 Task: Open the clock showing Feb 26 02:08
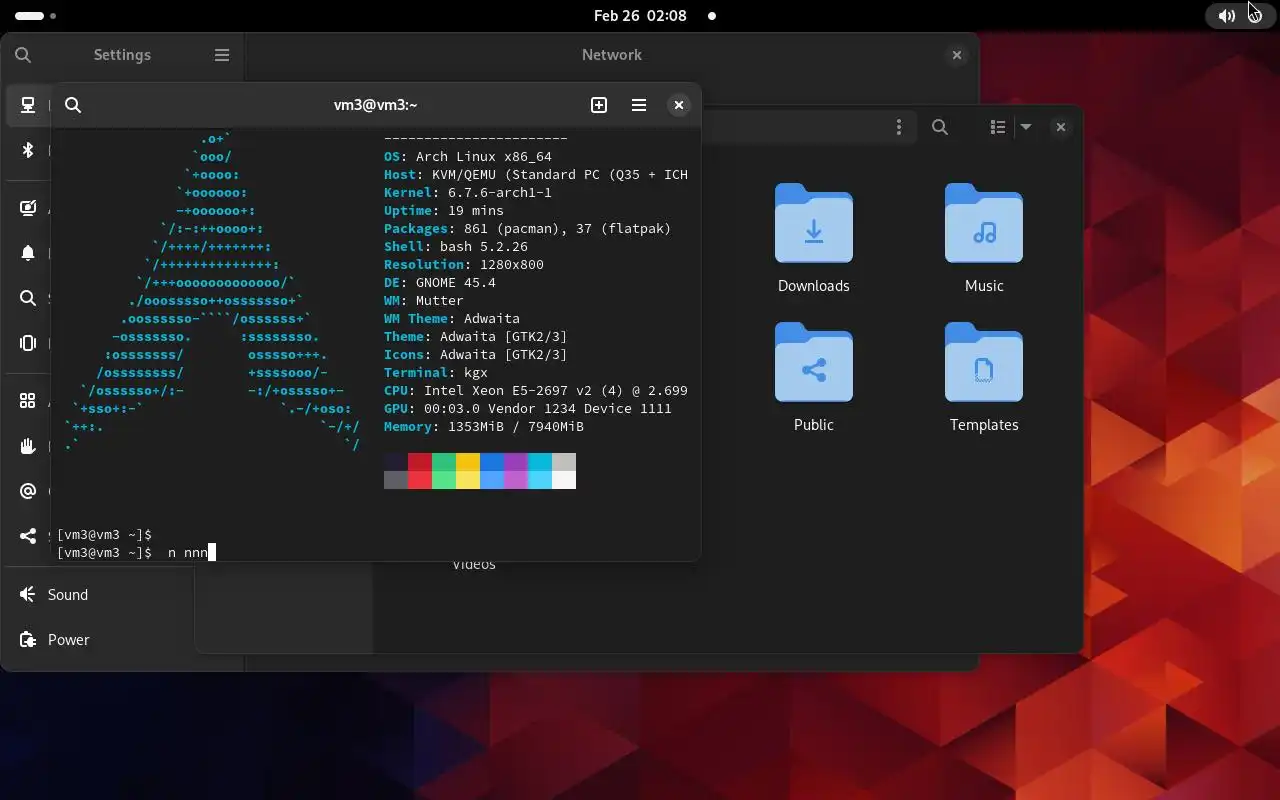640,16
